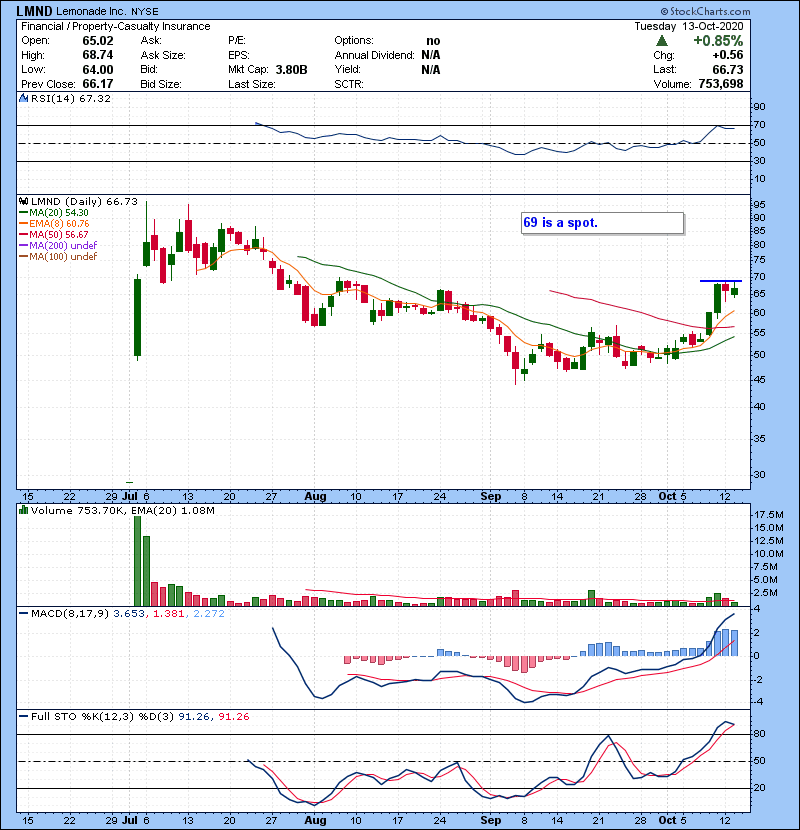The height and width of the screenshot is (830, 800).
Task: Click the +0.85% percent change
Action: 718,41
